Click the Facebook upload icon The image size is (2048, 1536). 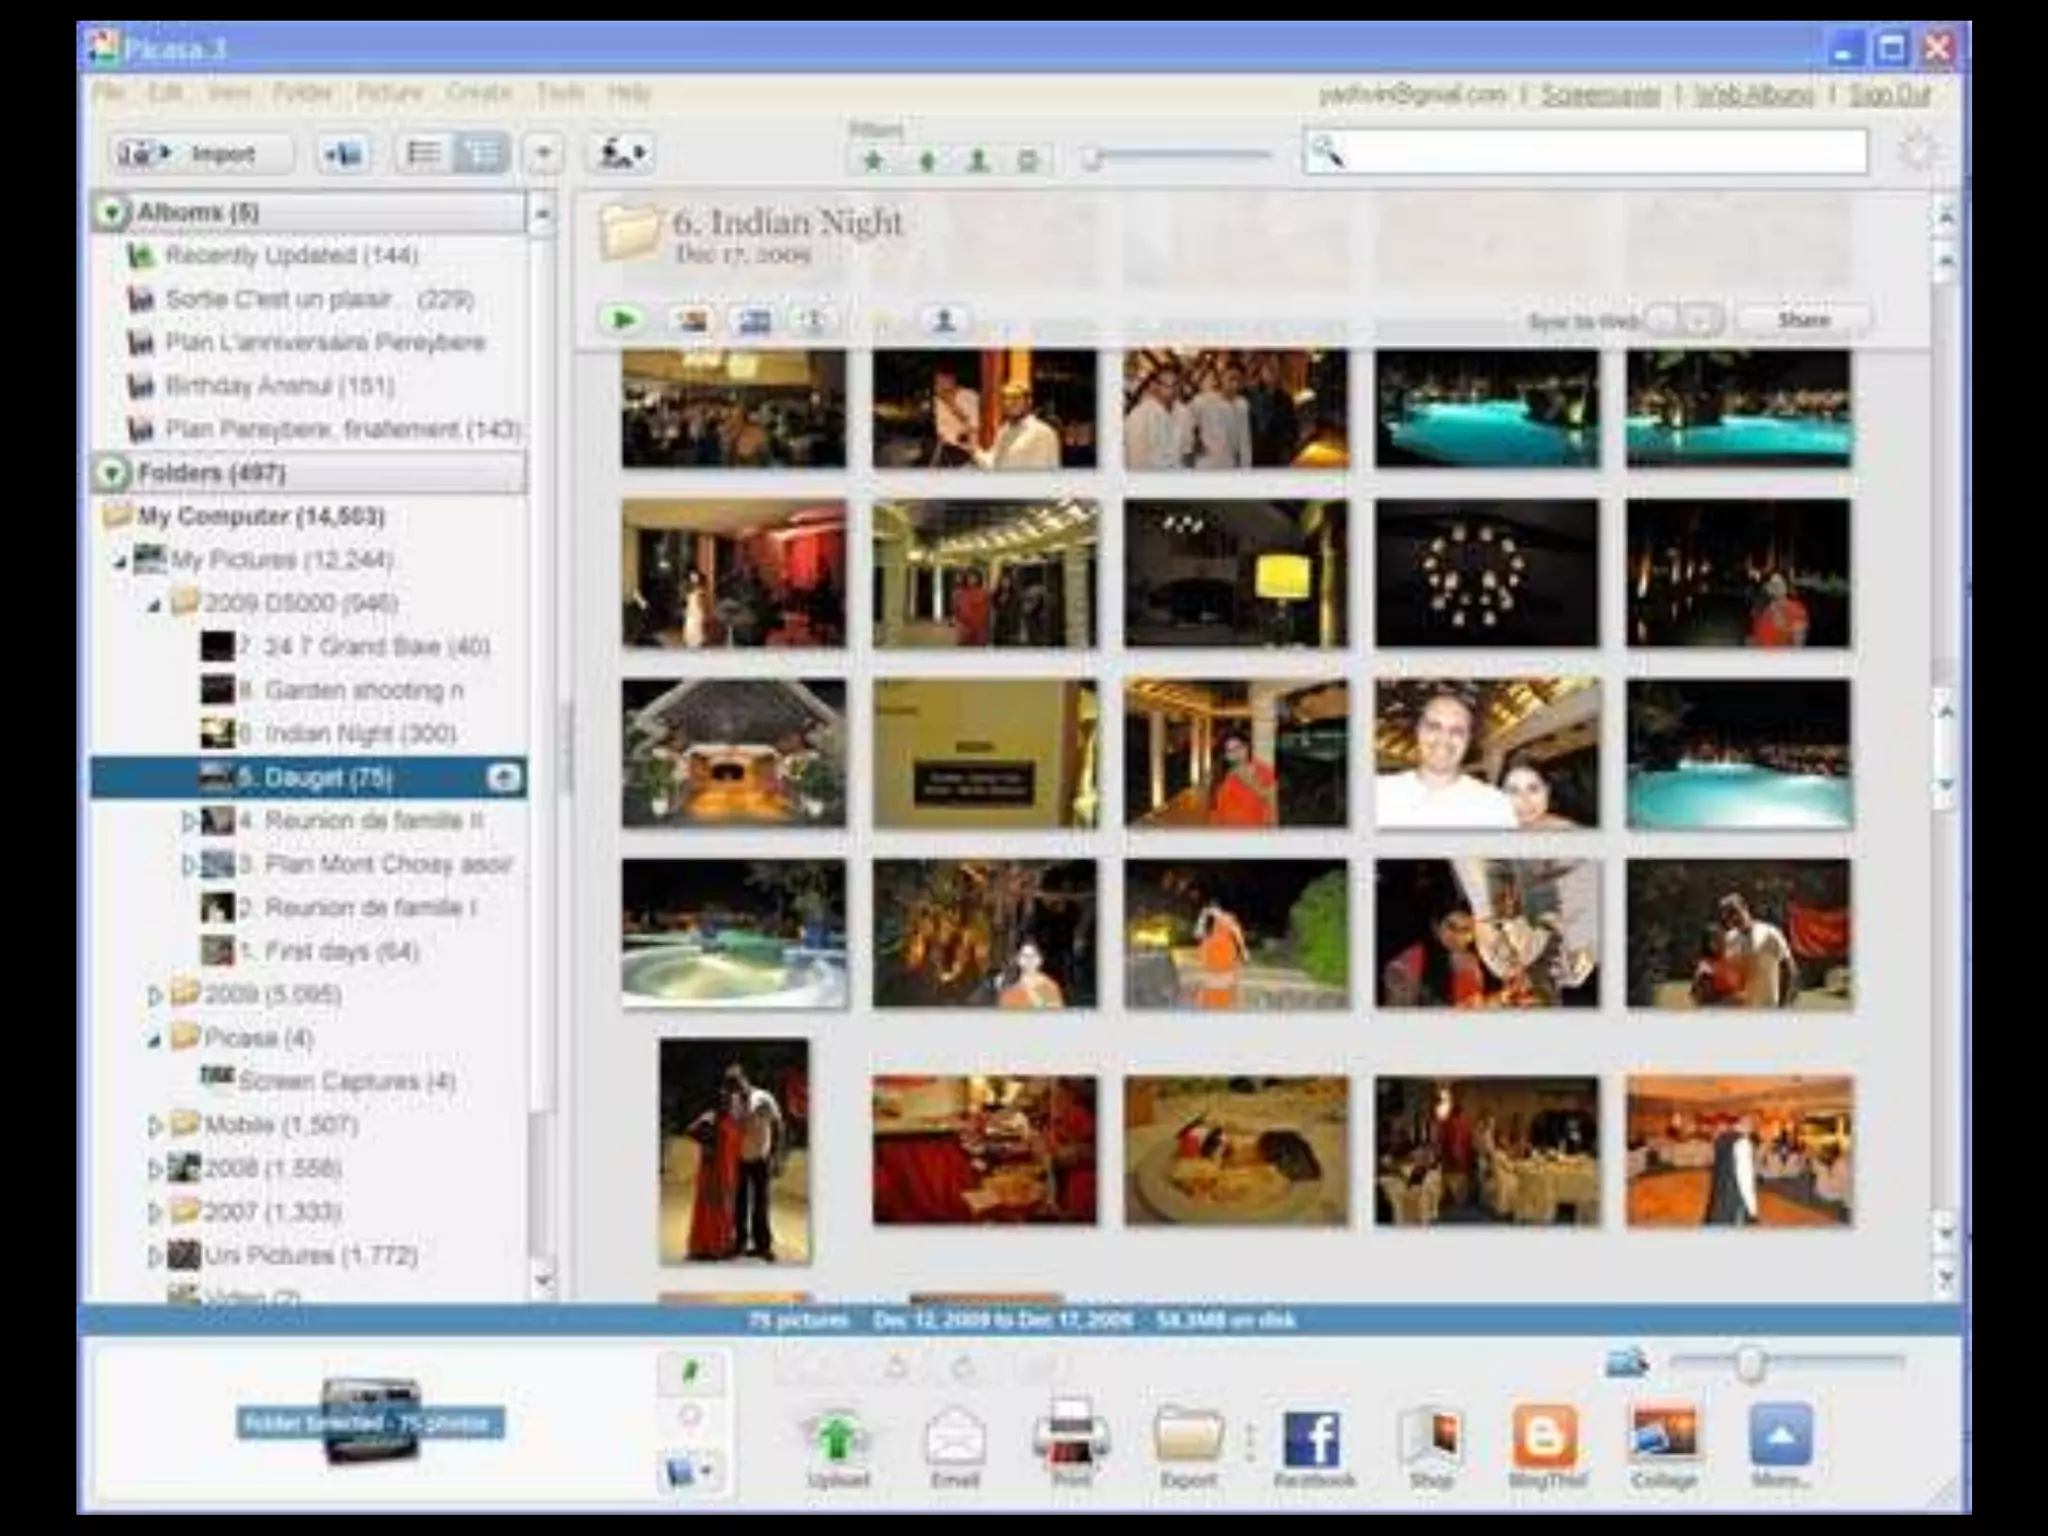click(x=1312, y=1438)
